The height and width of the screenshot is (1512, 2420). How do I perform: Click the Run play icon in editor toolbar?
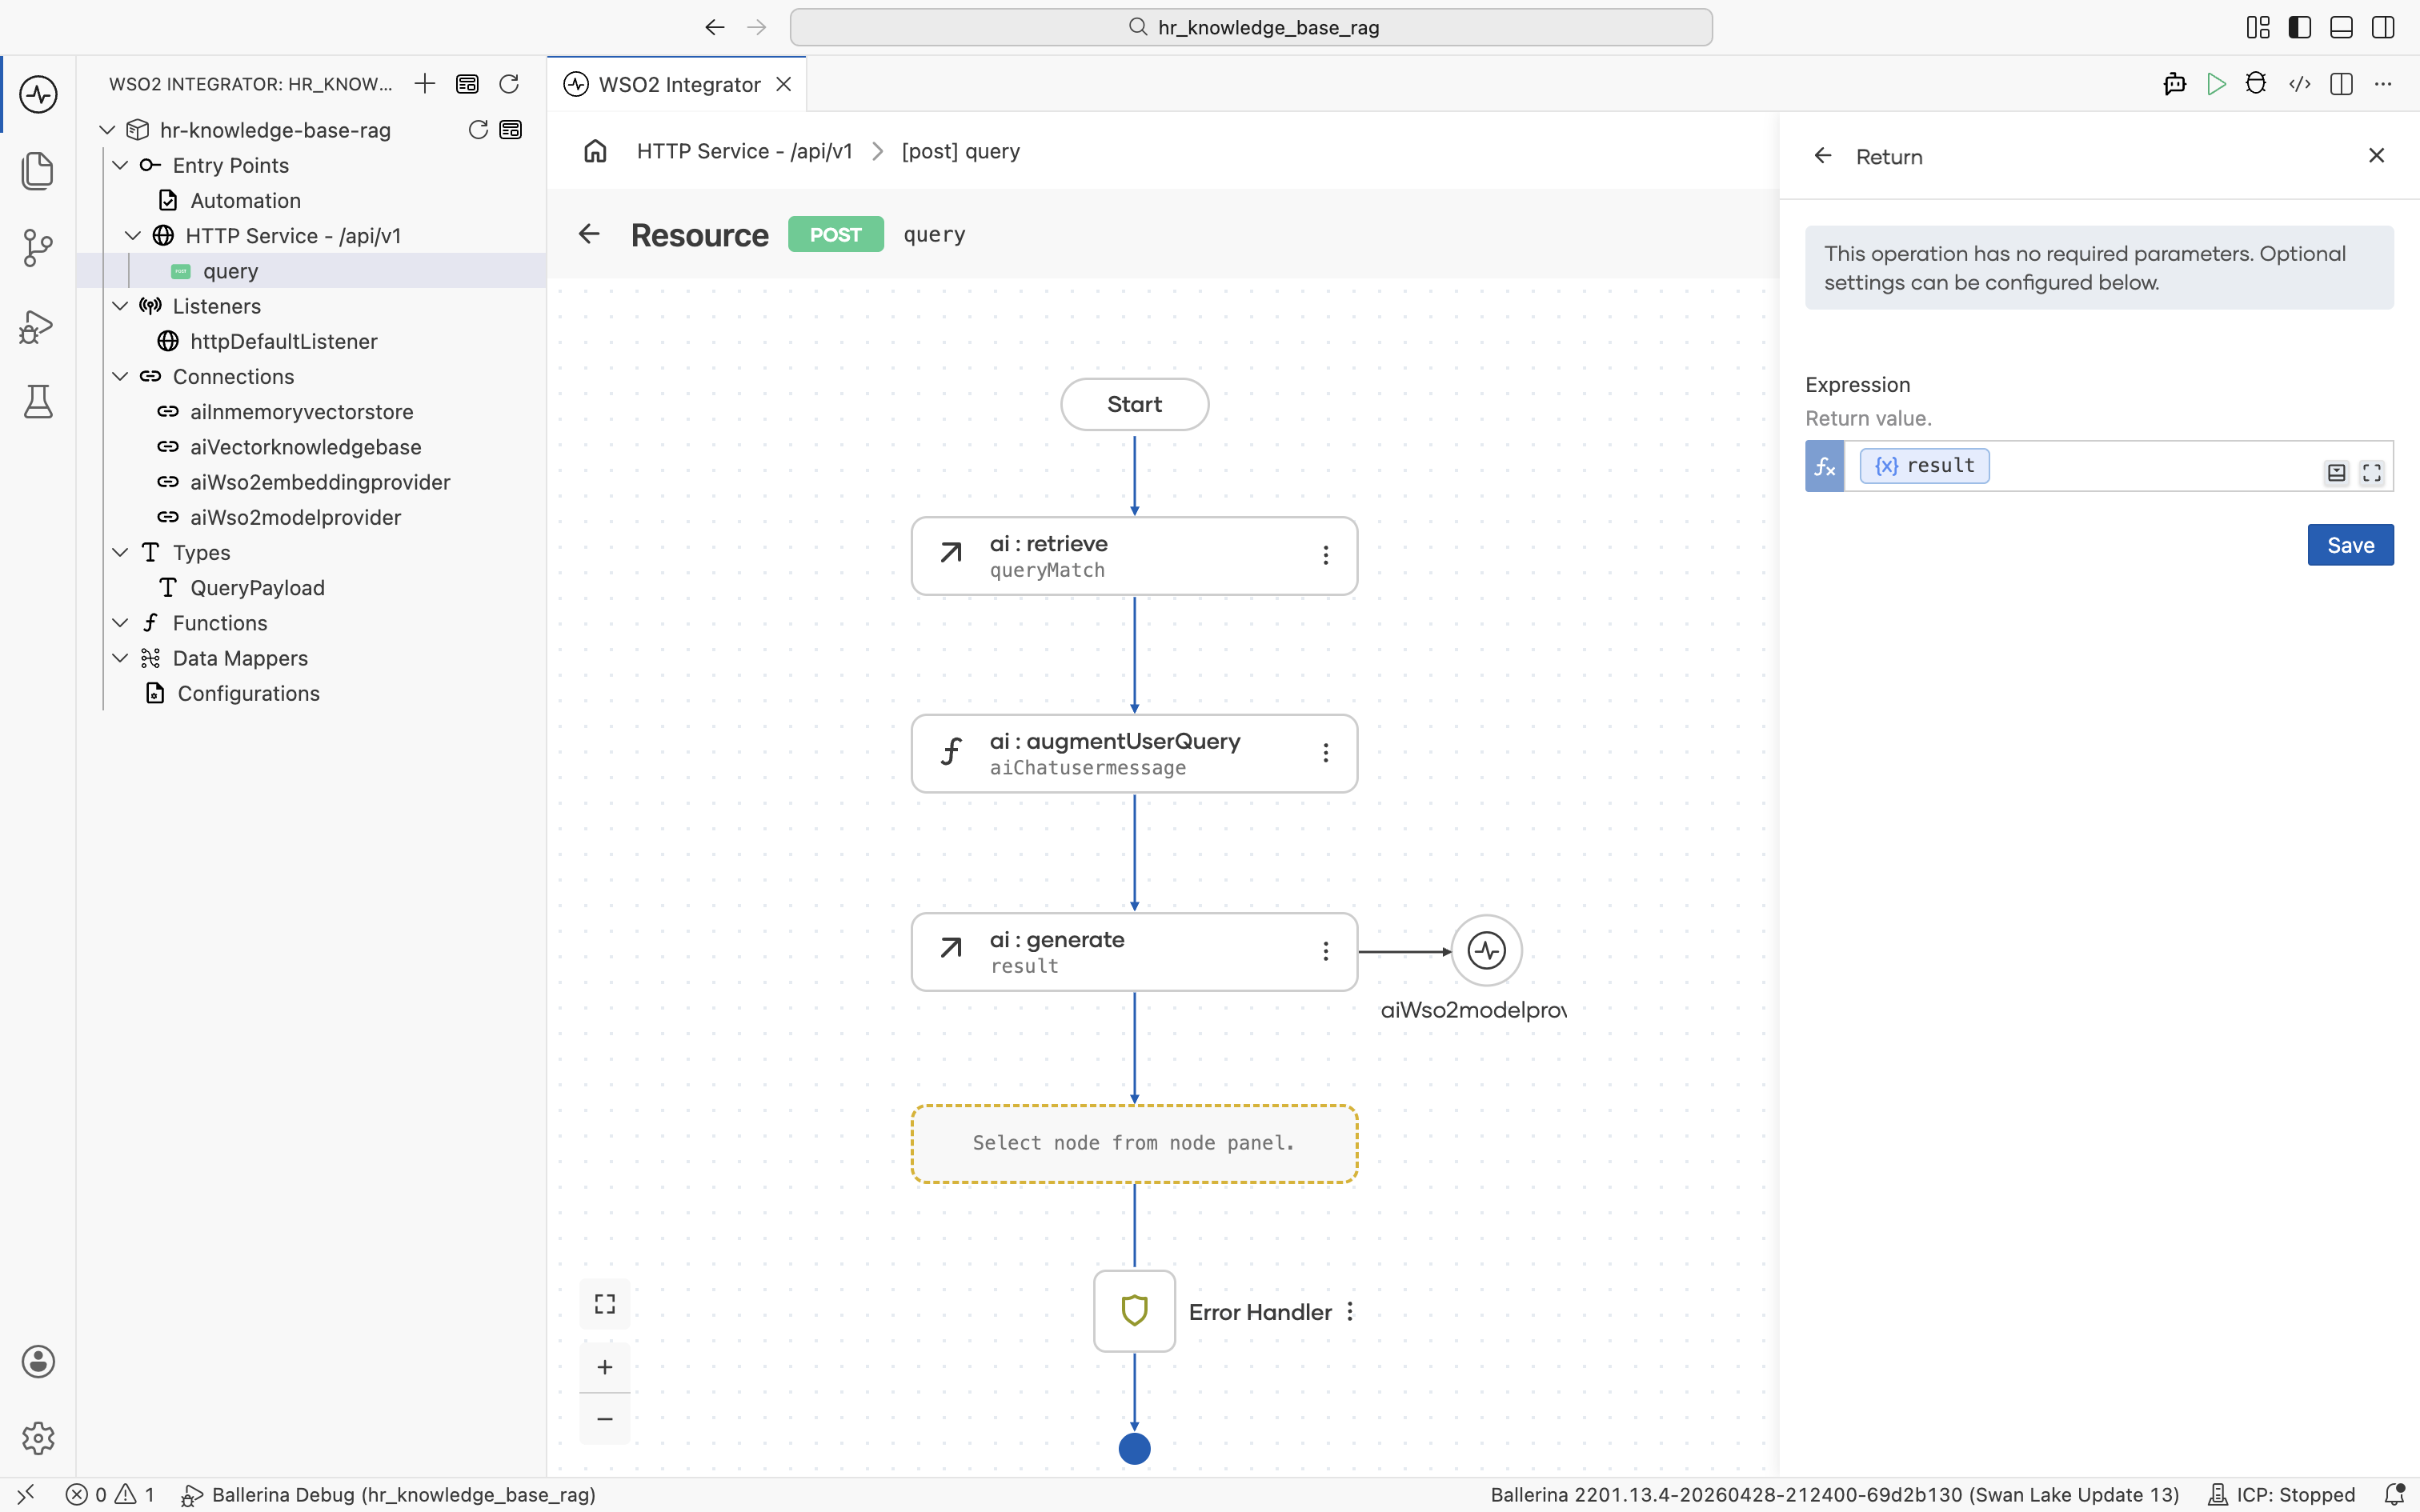coord(2217,84)
